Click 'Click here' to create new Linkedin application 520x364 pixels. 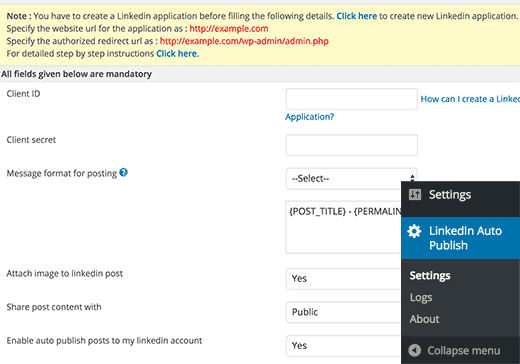(357, 16)
